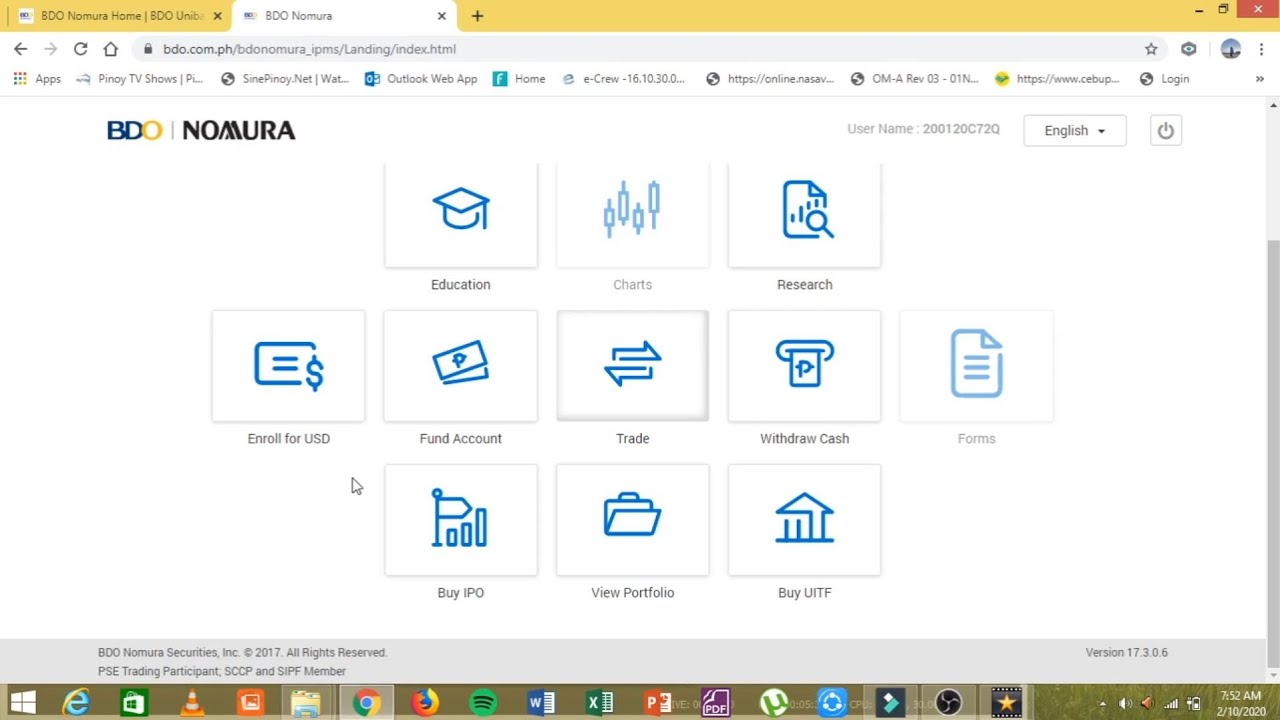Open the View Portfolio folder icon
The width and height of the screenshot is (1280, 720).
[x=632, y=515]
